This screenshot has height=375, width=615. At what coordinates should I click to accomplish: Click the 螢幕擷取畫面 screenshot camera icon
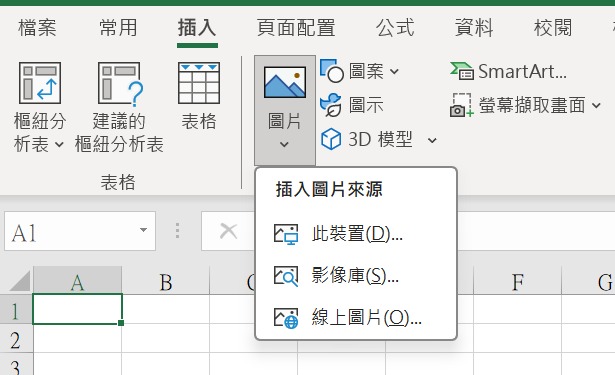point(462,105)
